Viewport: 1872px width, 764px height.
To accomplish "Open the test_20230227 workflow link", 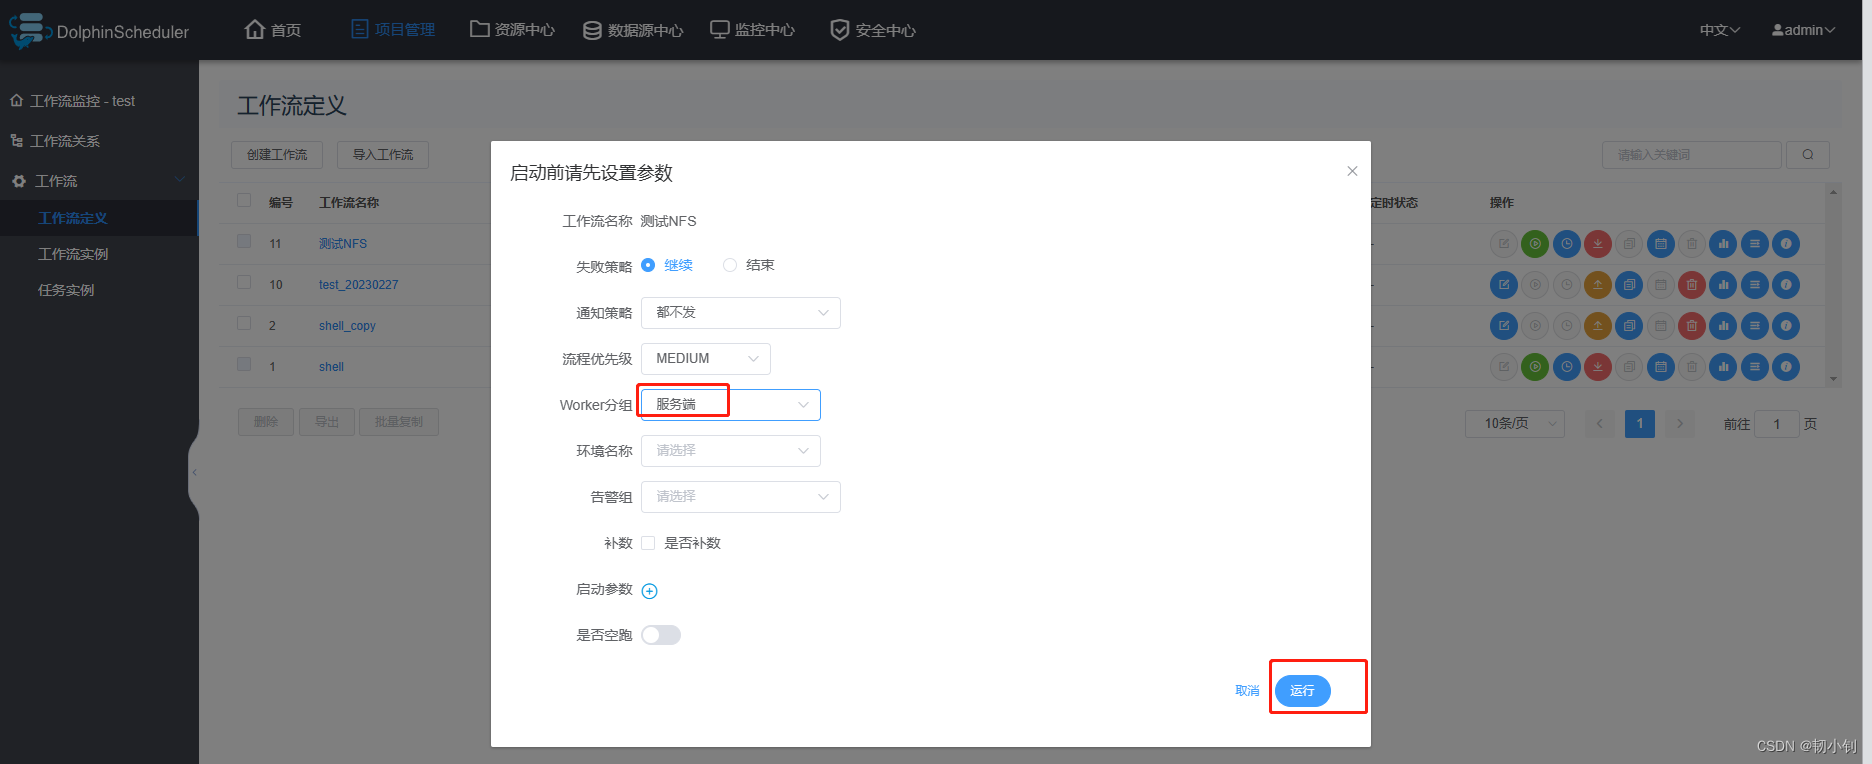I will (358, 285).
